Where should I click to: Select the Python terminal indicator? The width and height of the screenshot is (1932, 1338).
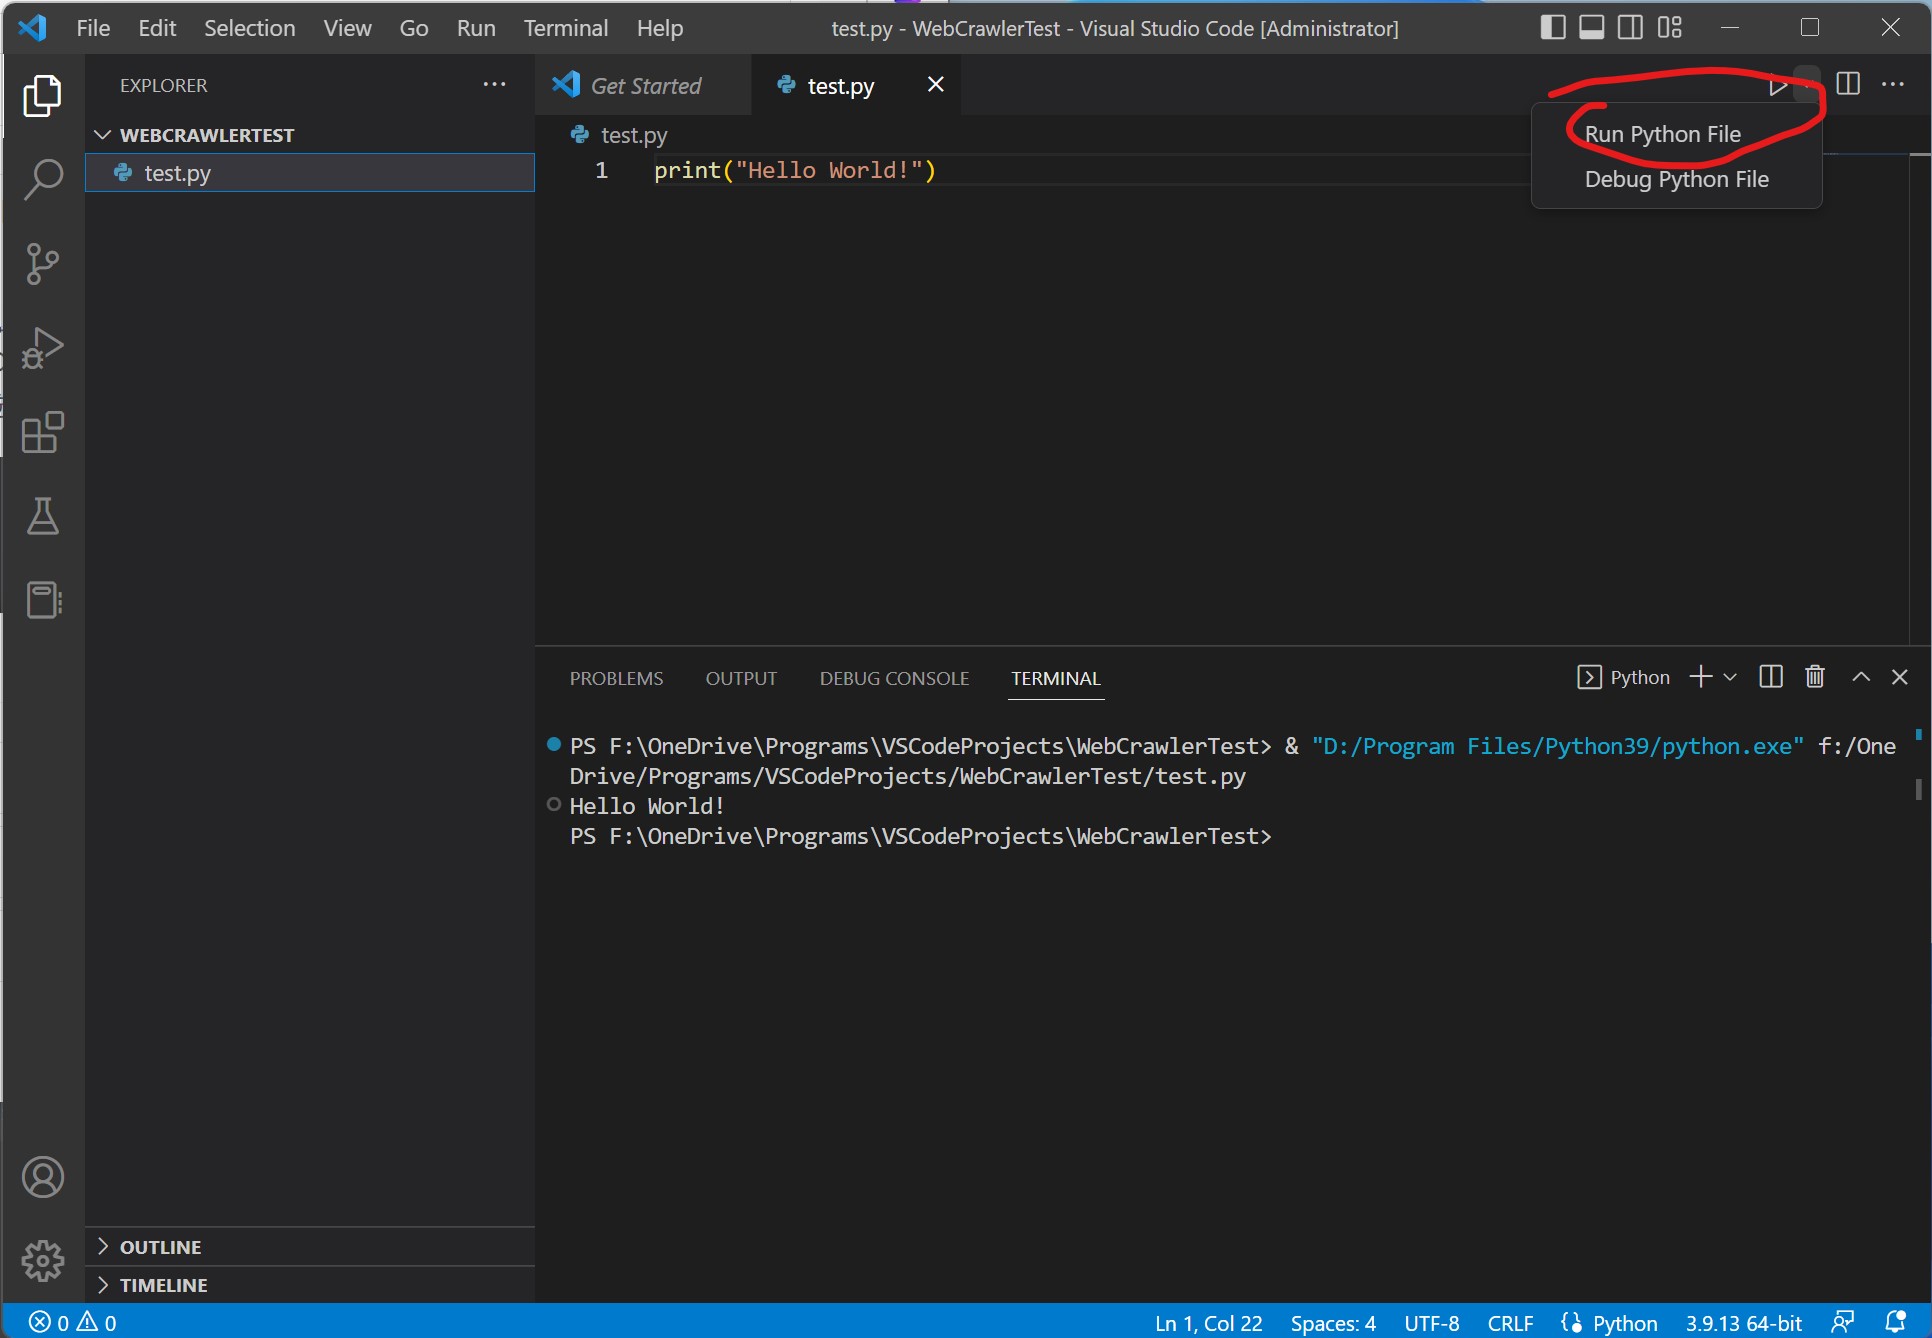click(1623, 677)
